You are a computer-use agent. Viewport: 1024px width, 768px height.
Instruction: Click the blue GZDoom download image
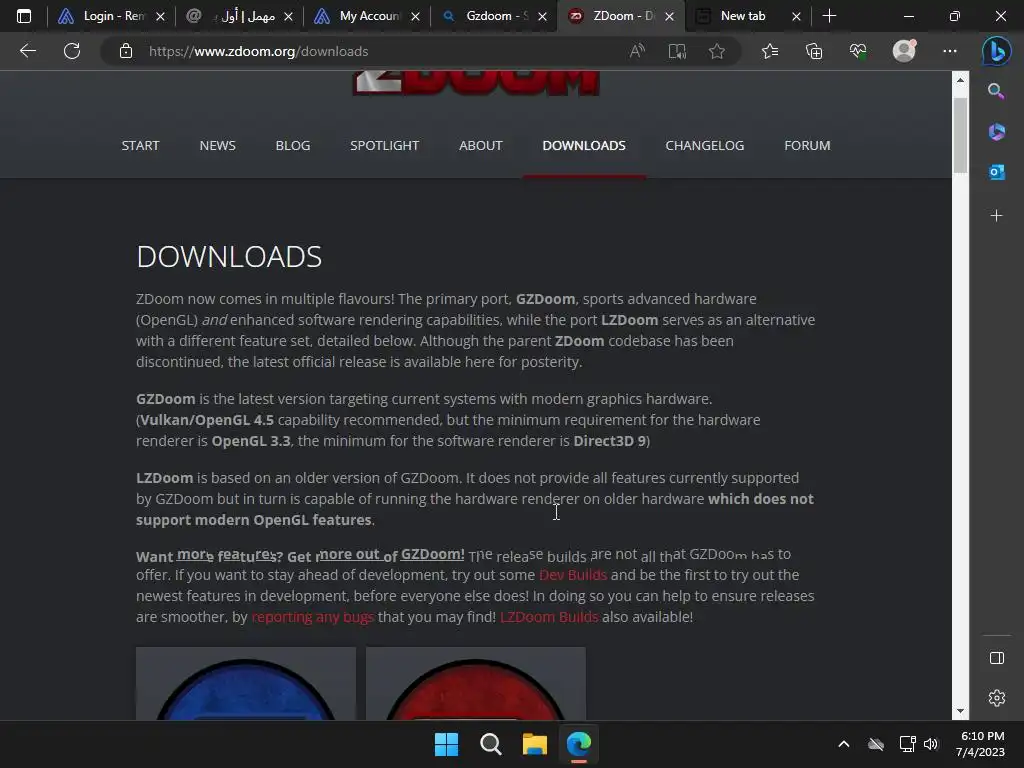pos(246,684)
